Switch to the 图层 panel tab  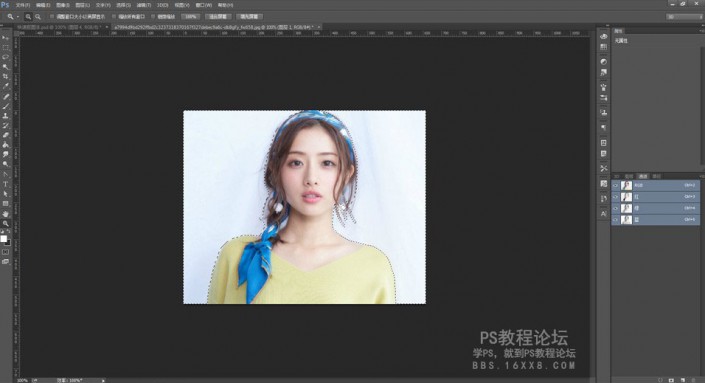(x=629, y=176)
